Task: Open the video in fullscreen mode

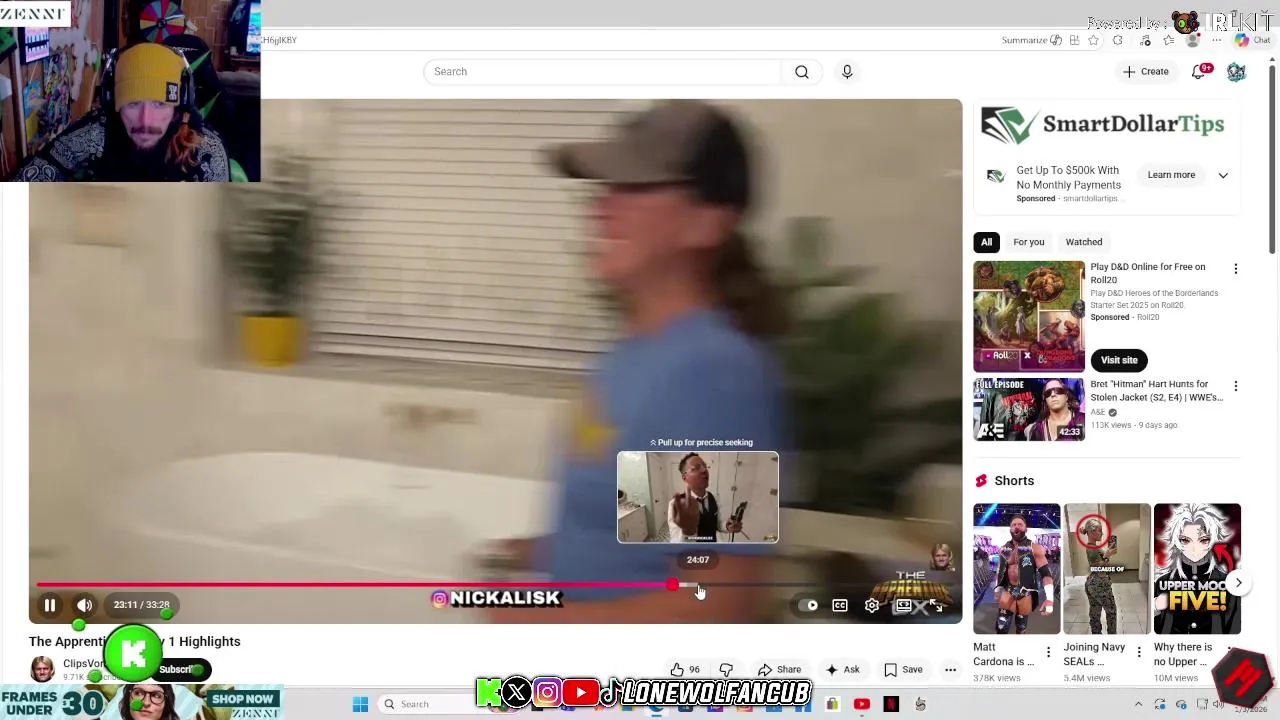Action: click(935, 605)
